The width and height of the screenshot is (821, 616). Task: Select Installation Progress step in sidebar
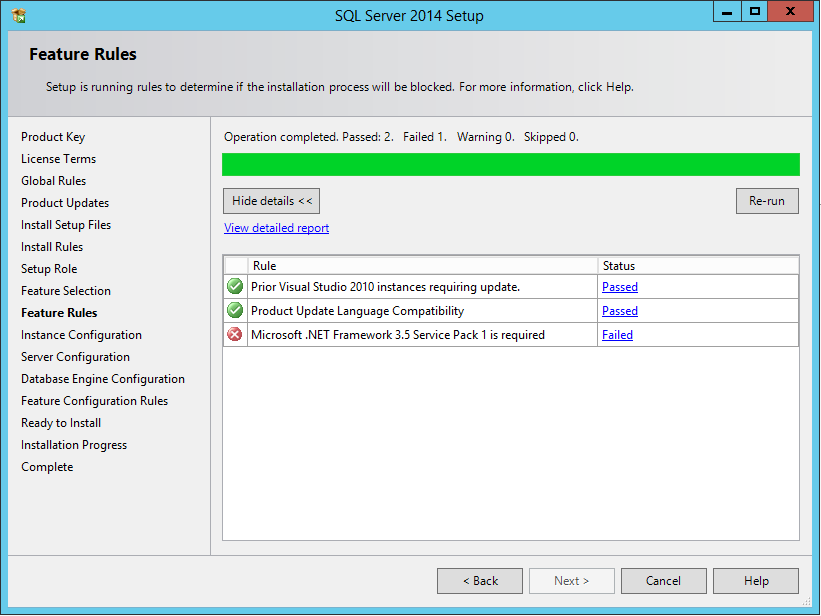pyautogui.click(x=74, y=445)
